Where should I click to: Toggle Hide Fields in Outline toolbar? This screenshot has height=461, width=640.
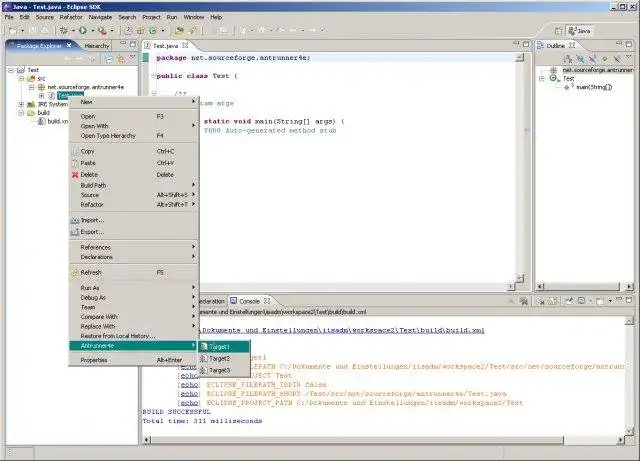click(x=580, y=59)
